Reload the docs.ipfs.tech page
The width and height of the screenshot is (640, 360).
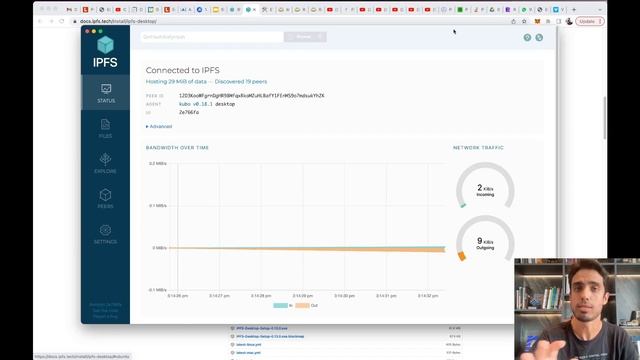click(x=62, y=21)
